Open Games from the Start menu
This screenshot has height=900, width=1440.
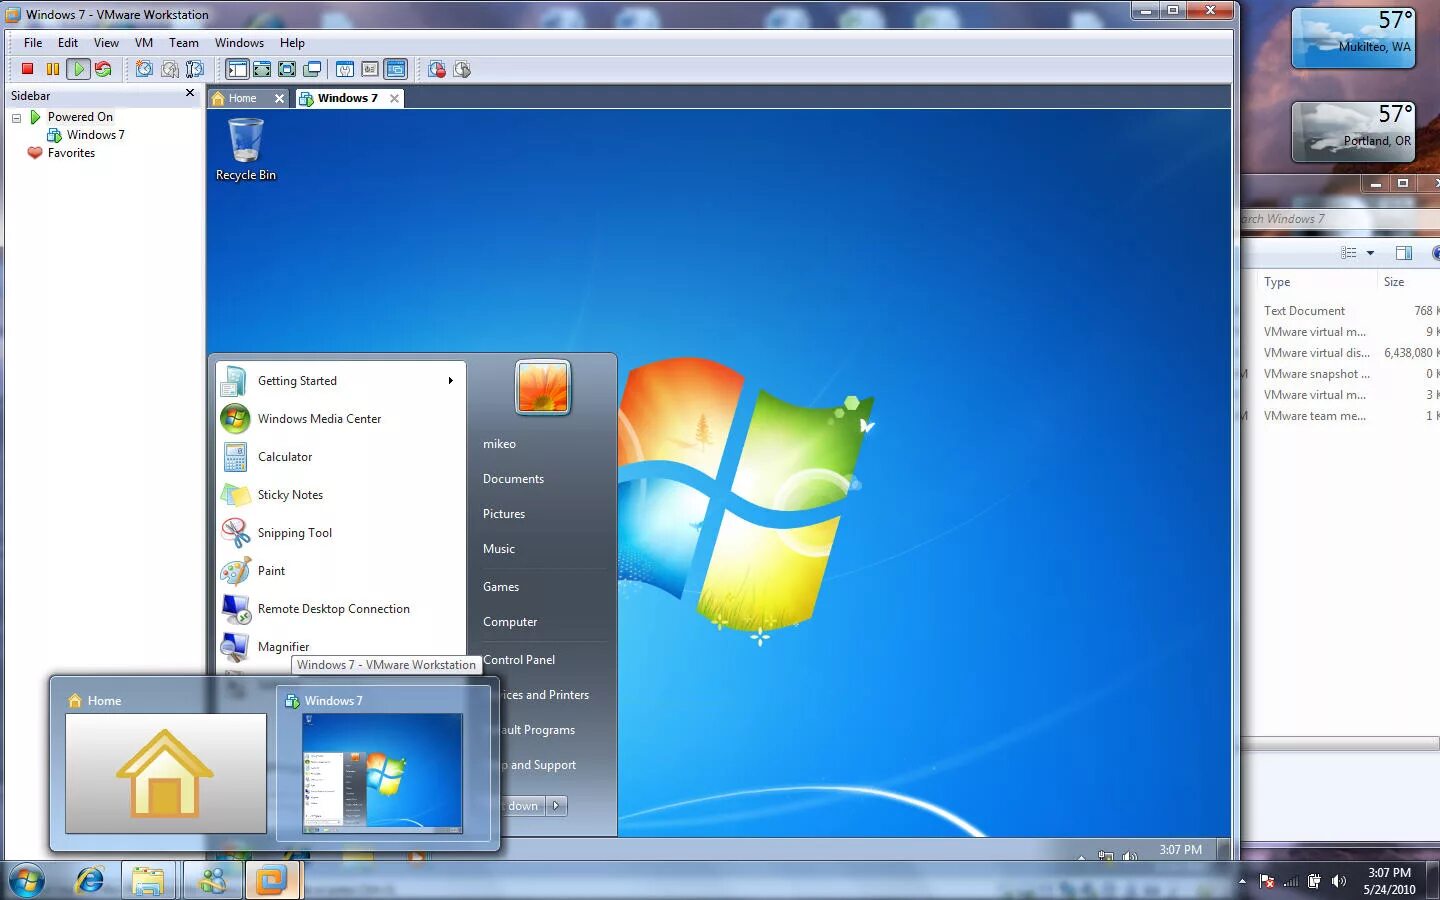501,587
